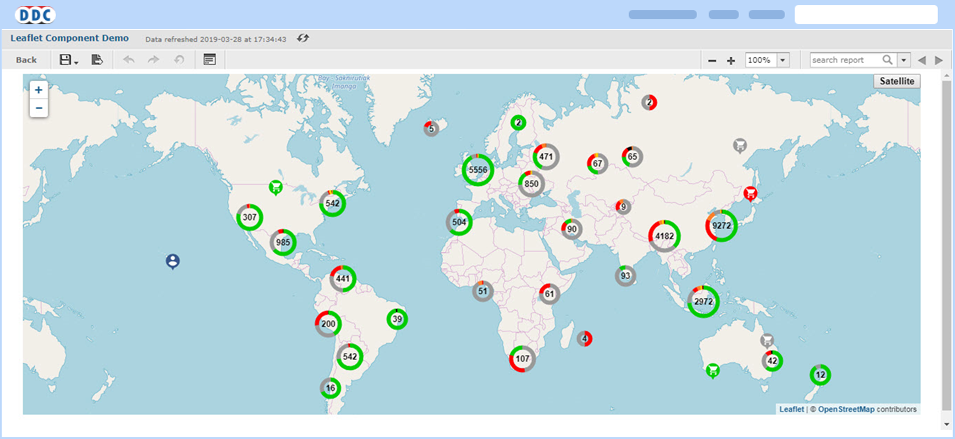Viewport: 955px width, 439px height.
Task: Click the map zoom-in plus button
Action: 39,90
